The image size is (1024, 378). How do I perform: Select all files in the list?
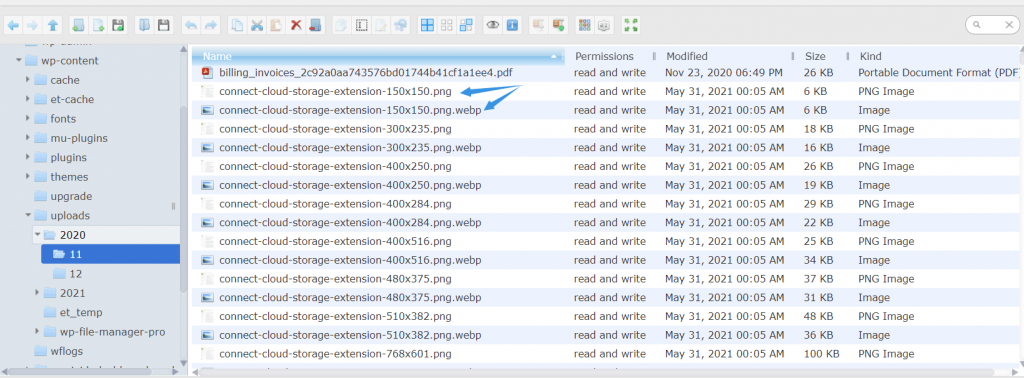pyautogui.click(x=427, y=25)
